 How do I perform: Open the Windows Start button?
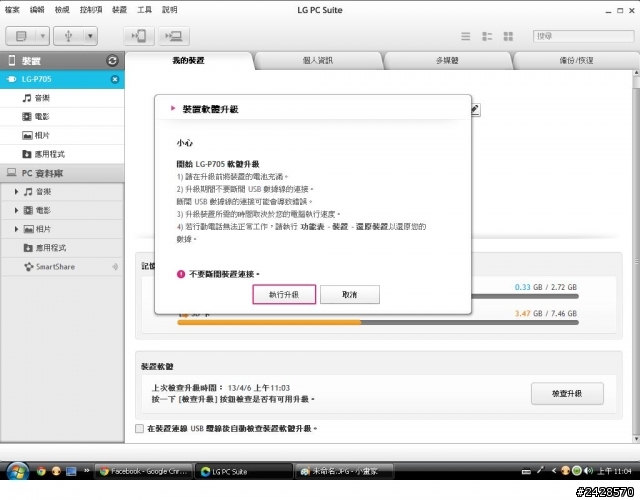16,471
